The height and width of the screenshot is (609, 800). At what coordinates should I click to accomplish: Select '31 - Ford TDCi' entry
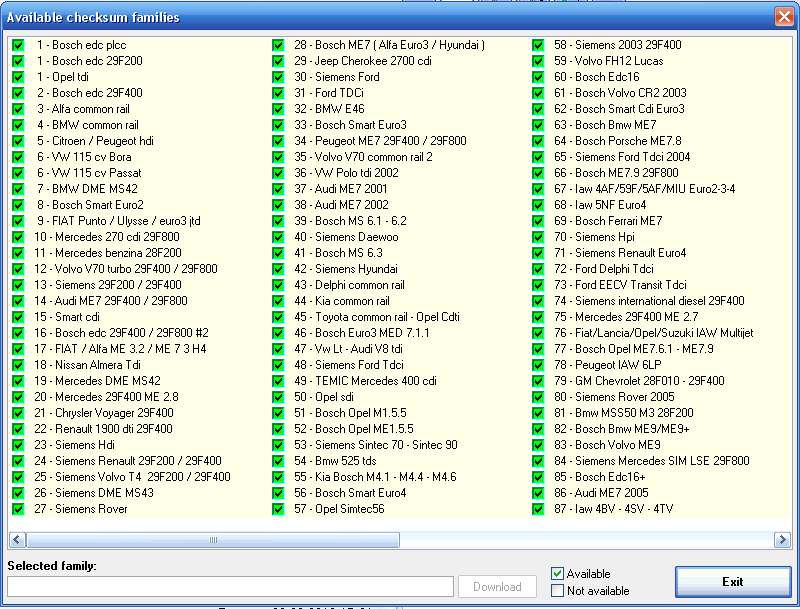(x=329, y=93)
